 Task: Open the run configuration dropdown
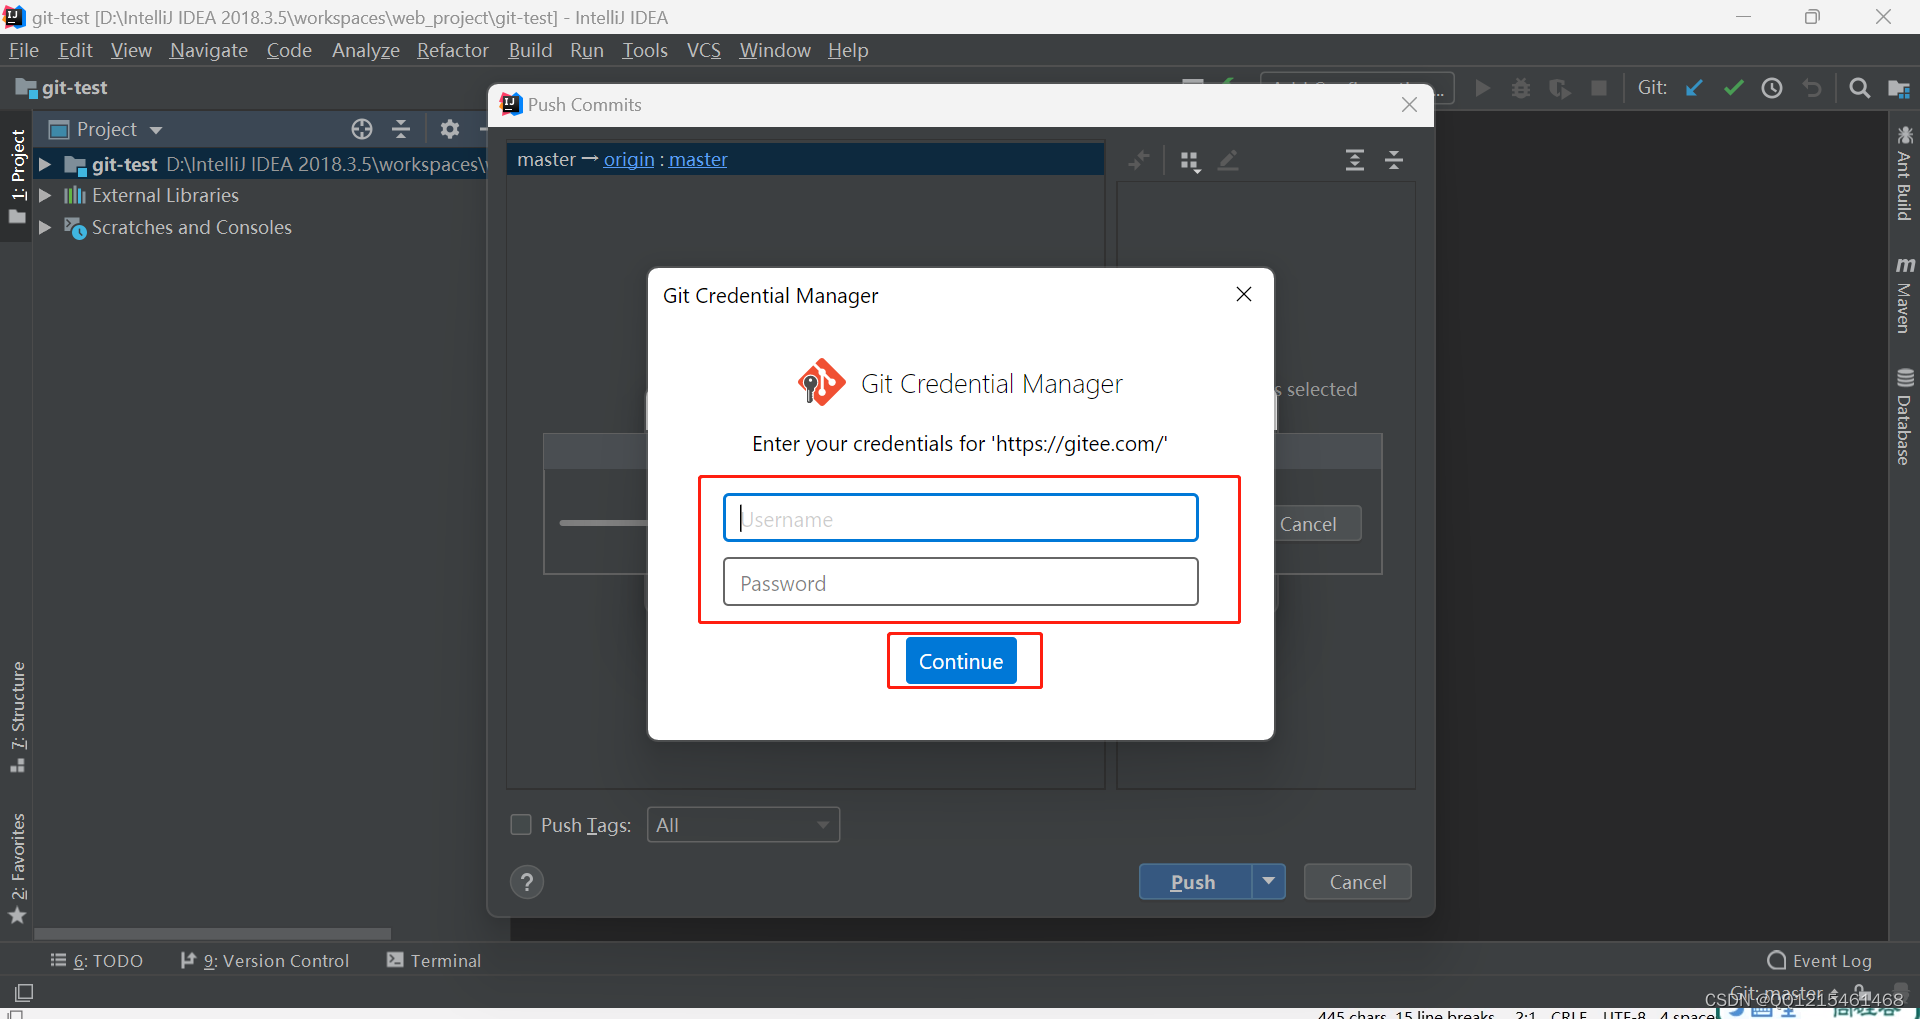[1357, 88]
